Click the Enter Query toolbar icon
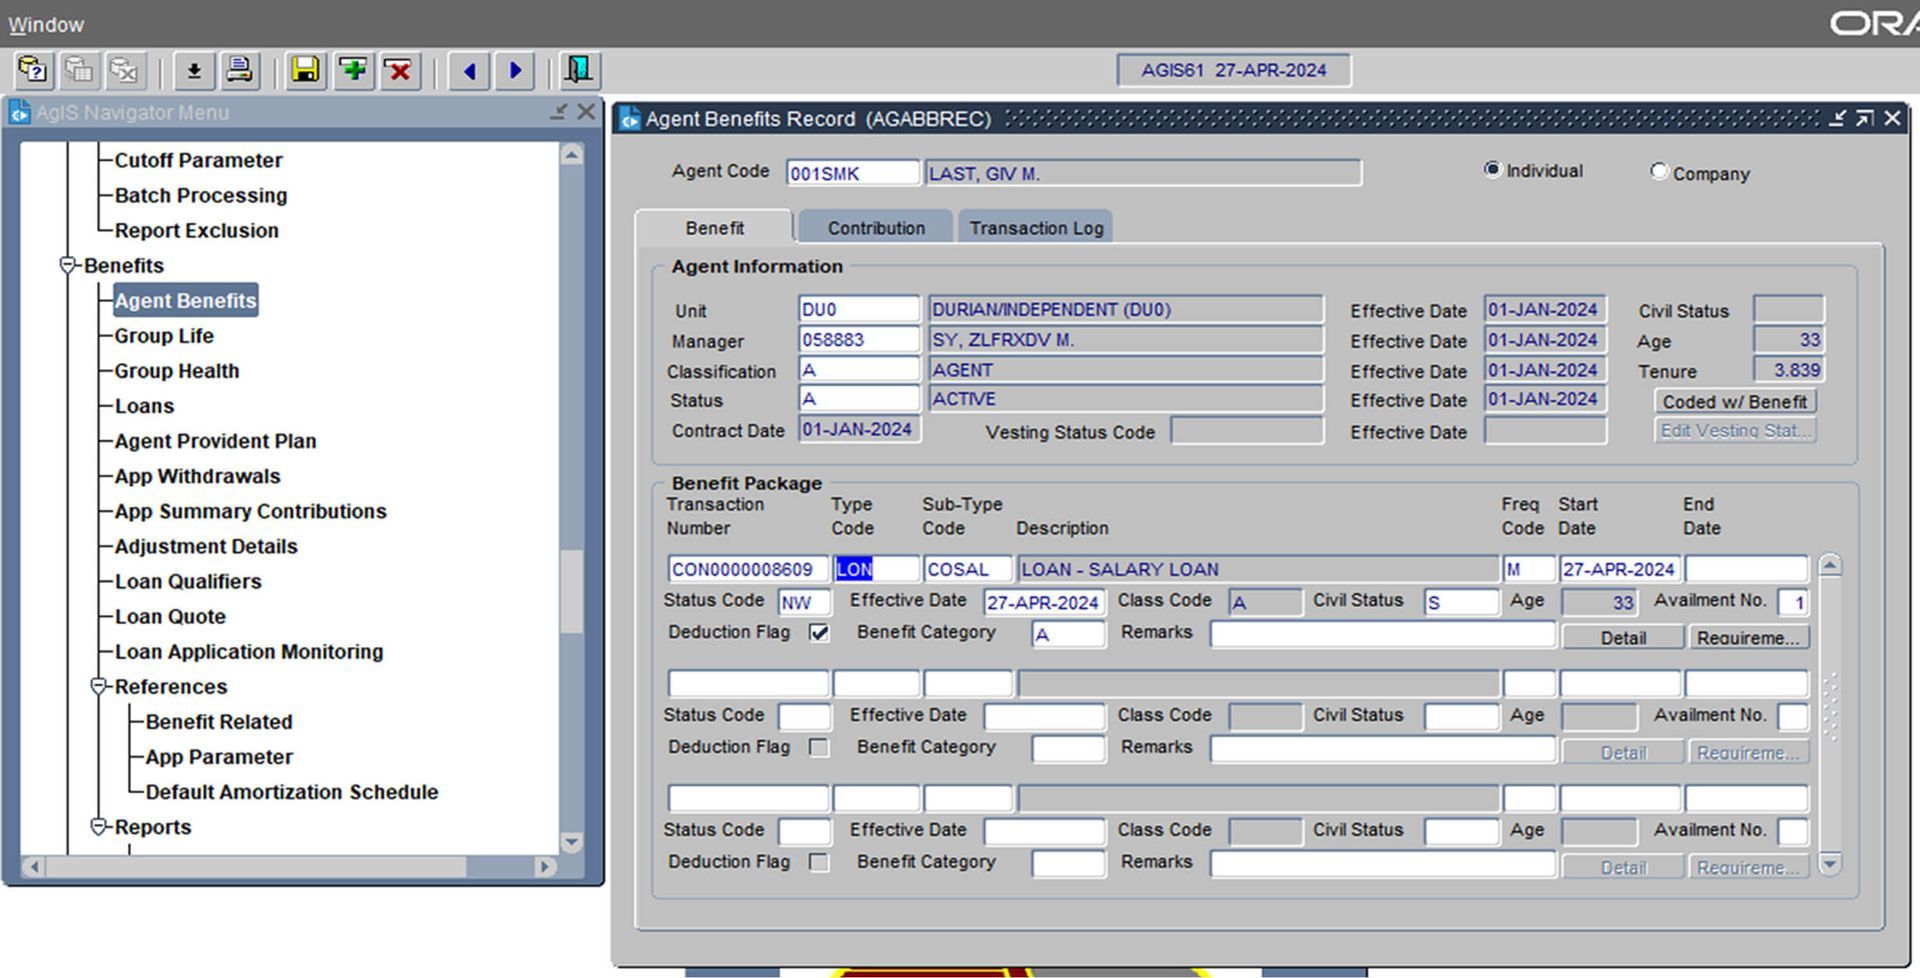This screenshot has width=1920, height=978. click(33, 70)
